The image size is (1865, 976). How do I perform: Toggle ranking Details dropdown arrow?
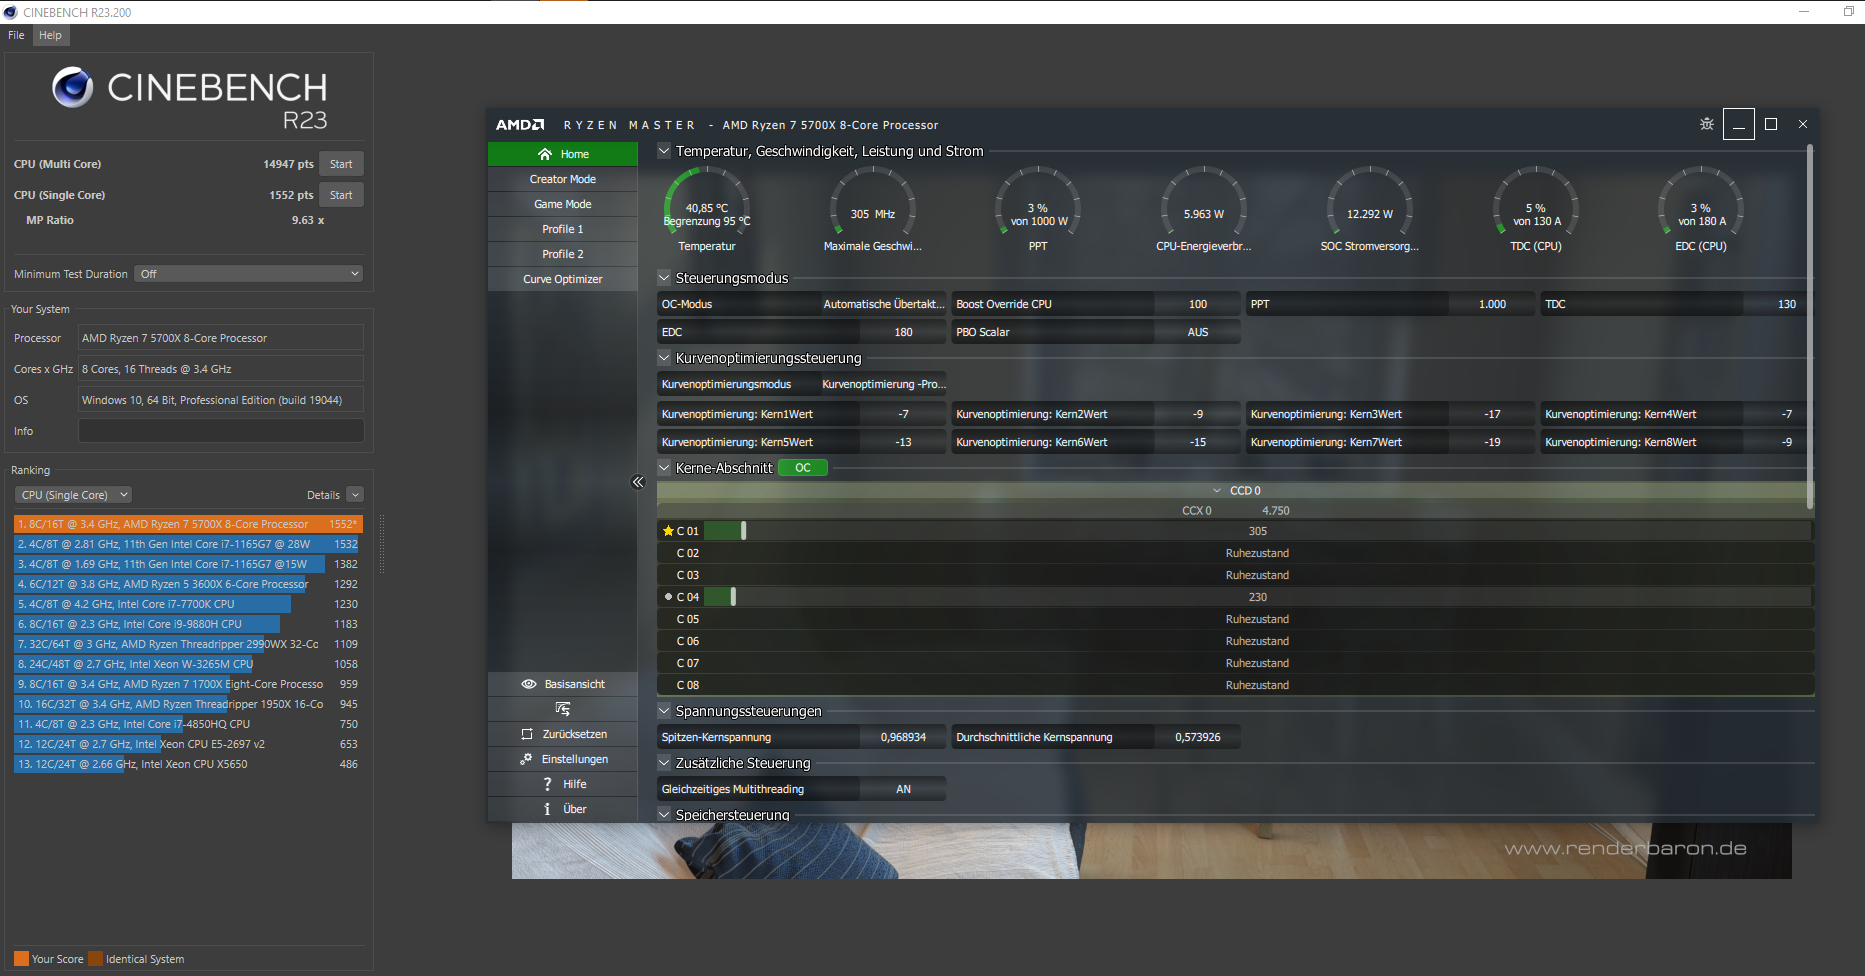pyautogui.click(x=355, y=495)
